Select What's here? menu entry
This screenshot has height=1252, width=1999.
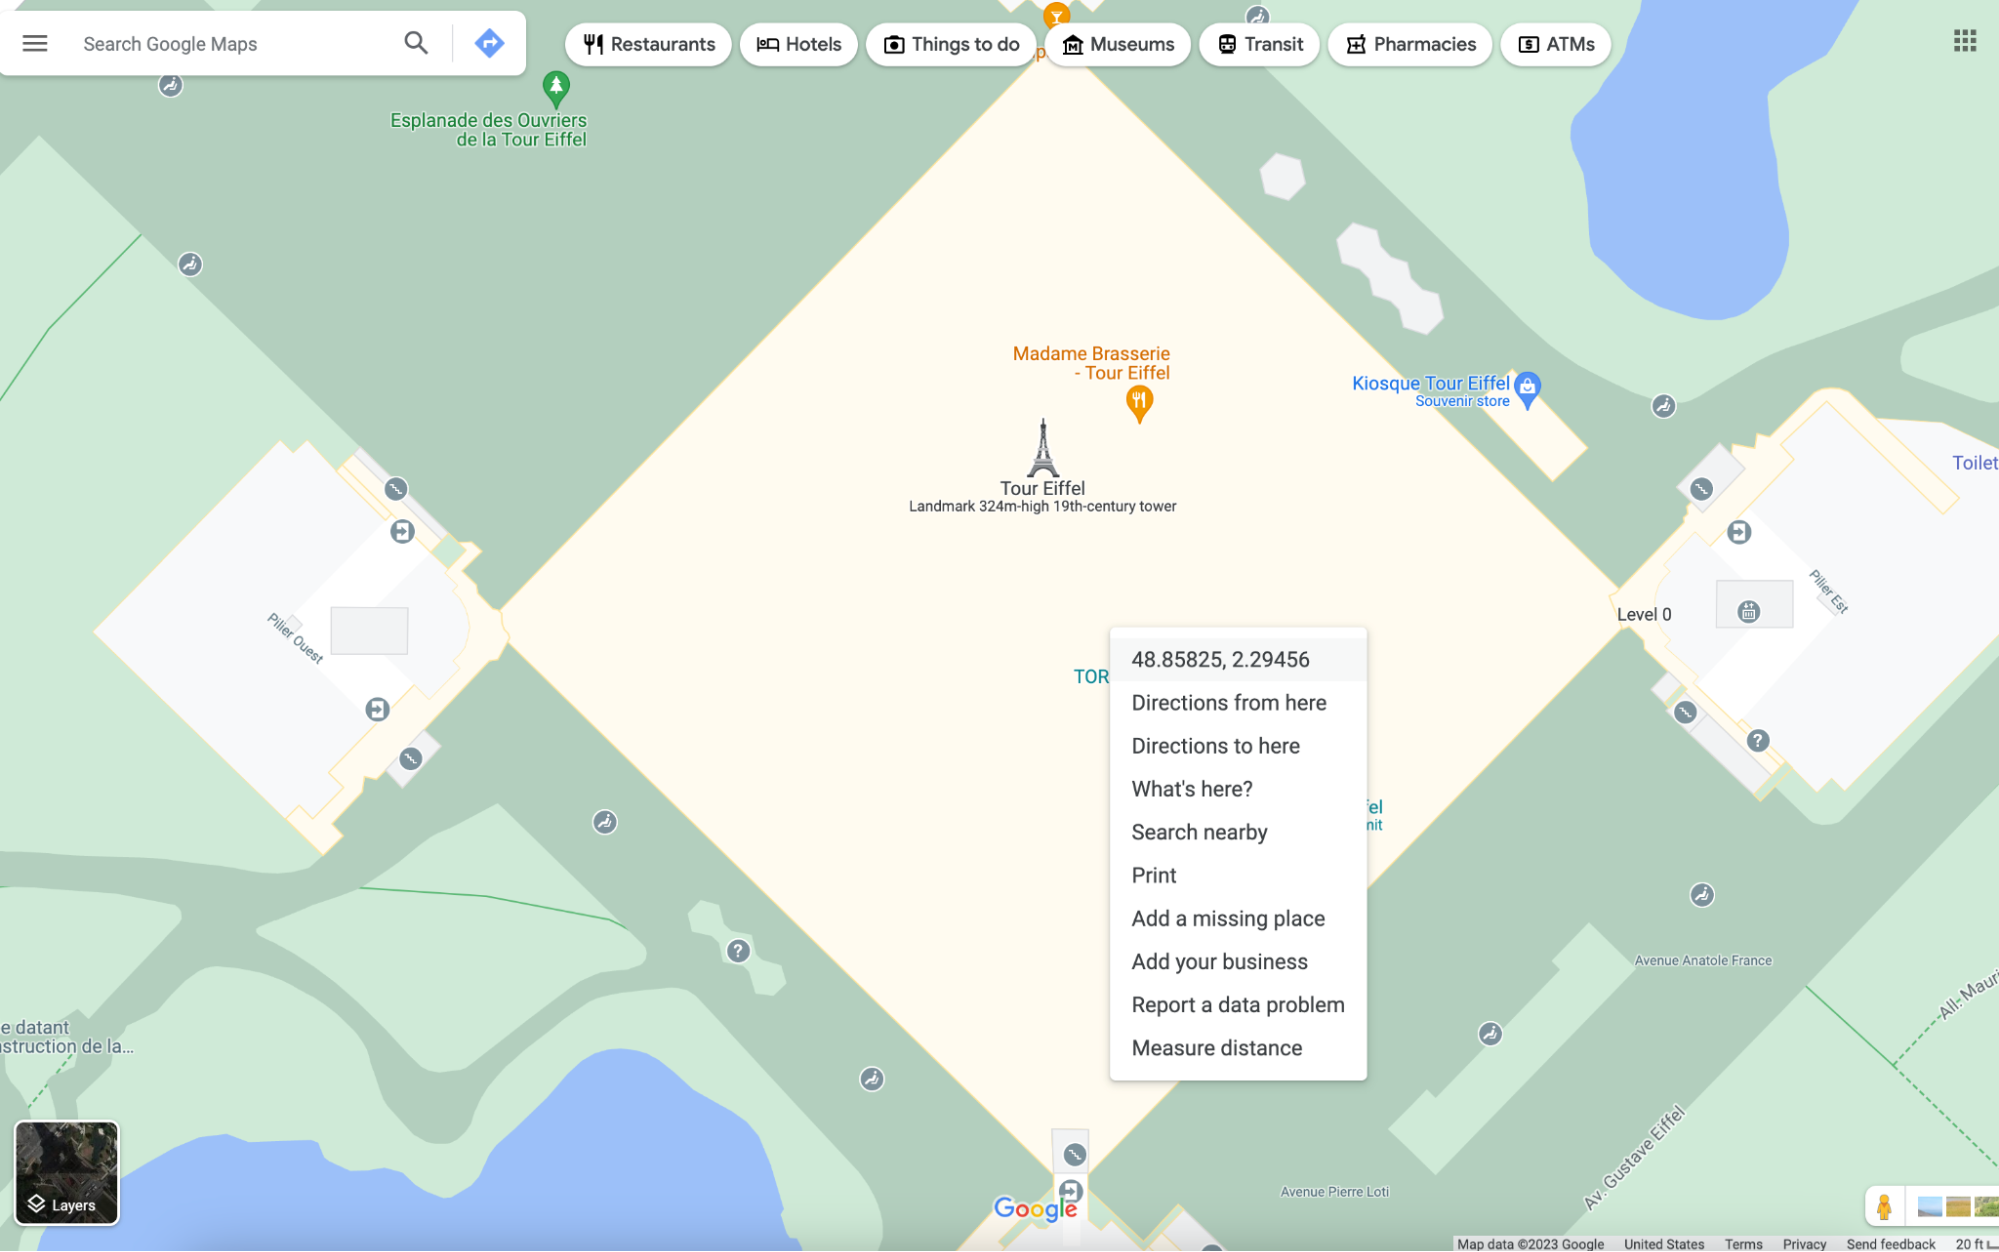coord(1238,789)
